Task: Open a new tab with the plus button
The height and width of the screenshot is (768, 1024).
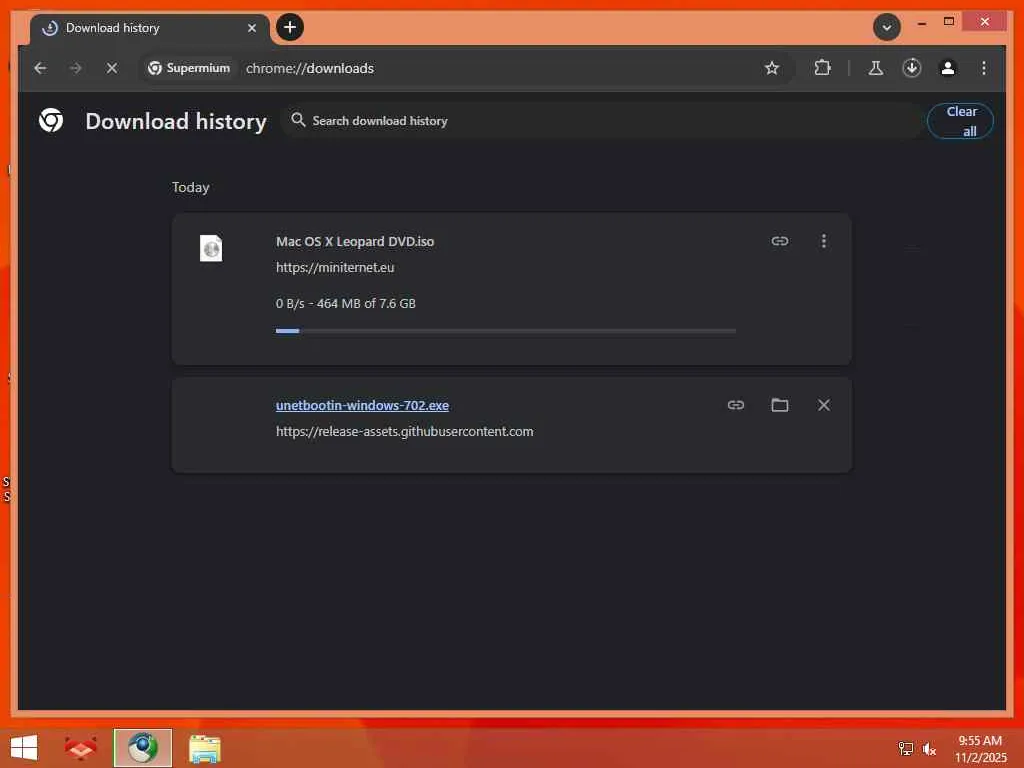Action: pos(290,27)
